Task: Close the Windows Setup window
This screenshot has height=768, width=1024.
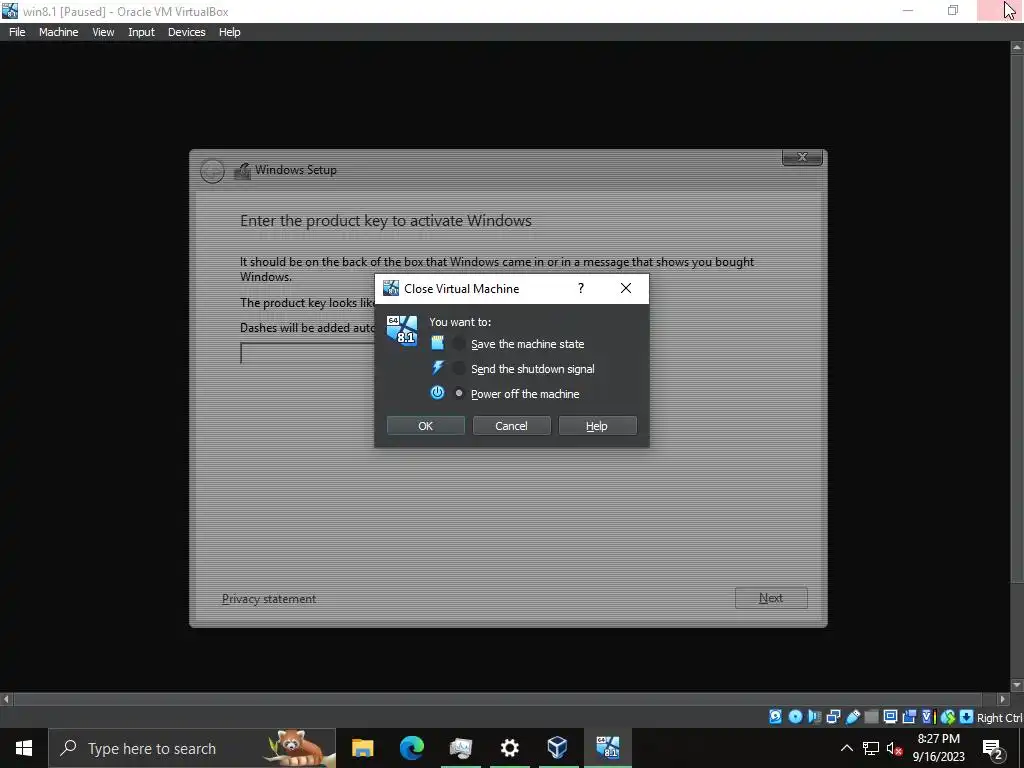Action: point(802,157)
